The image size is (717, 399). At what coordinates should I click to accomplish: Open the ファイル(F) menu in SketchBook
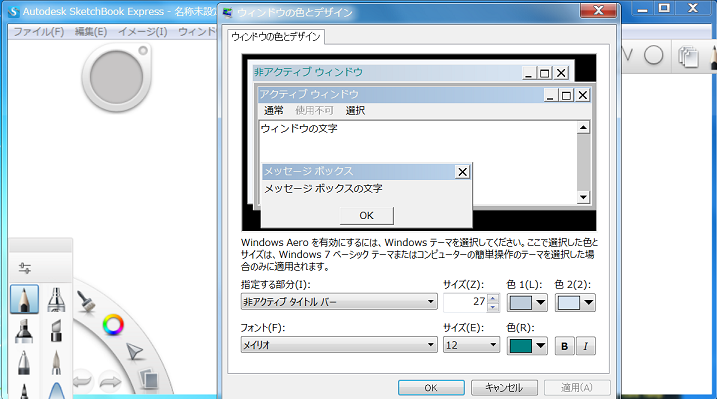(38, 32)
